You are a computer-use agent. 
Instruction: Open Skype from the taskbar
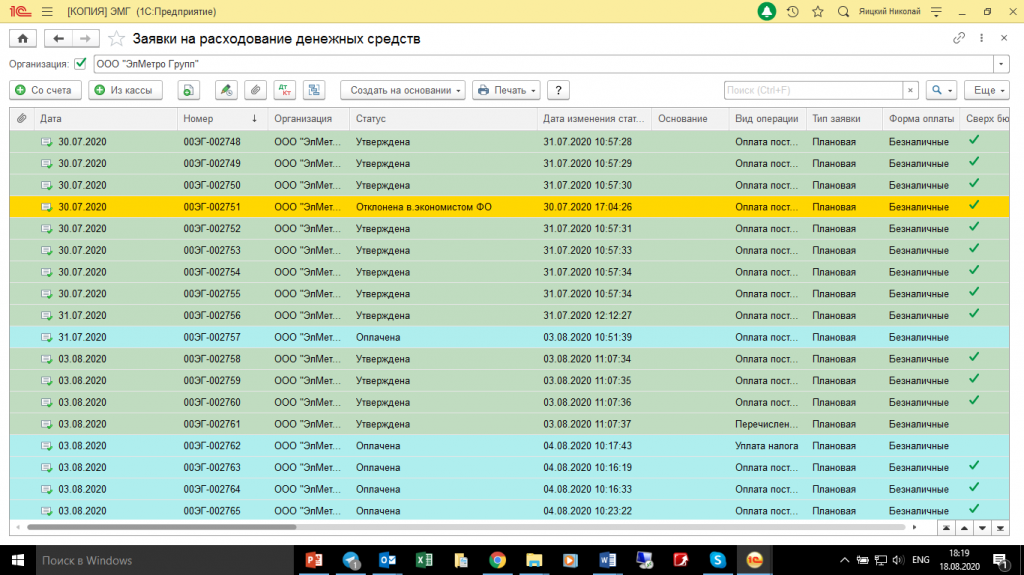717,560
